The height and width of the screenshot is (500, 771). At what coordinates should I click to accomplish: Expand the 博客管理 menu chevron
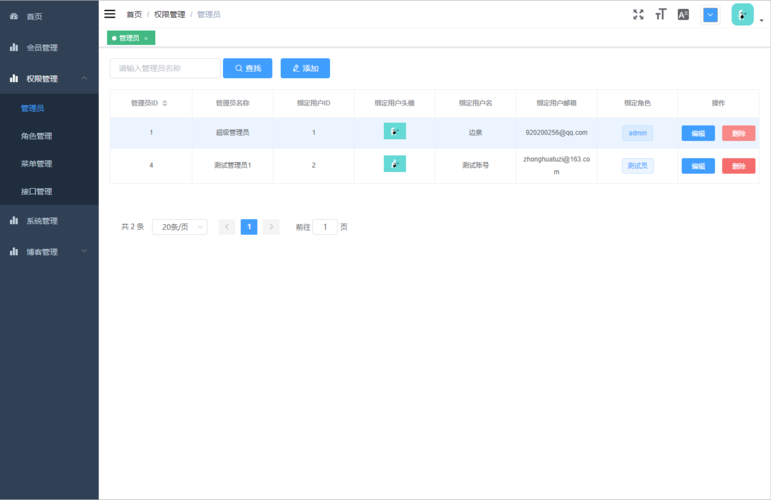pyautogui.click(x=84, y=251)
